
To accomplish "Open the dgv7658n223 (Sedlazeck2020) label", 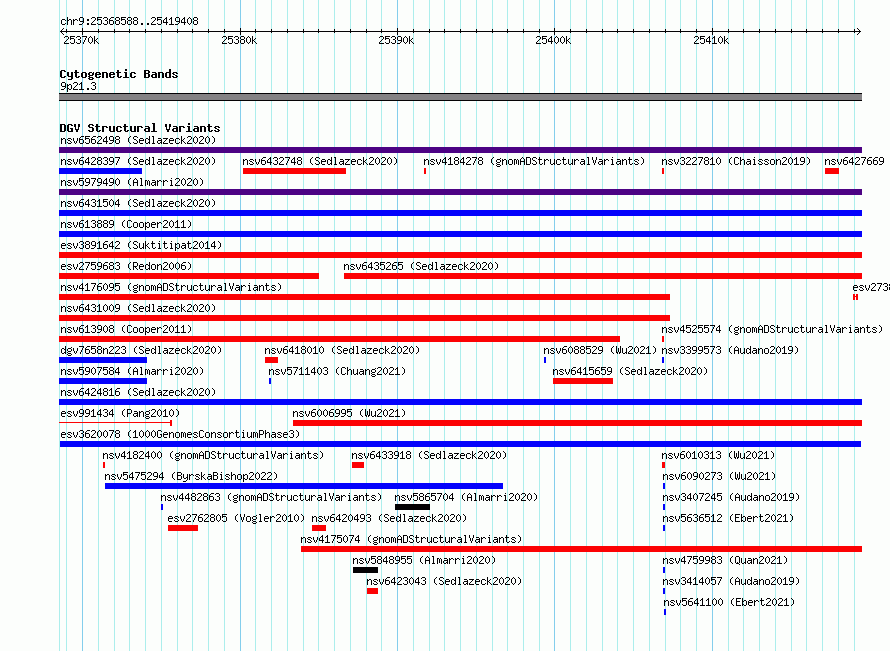I will click(x=141, y=350).
